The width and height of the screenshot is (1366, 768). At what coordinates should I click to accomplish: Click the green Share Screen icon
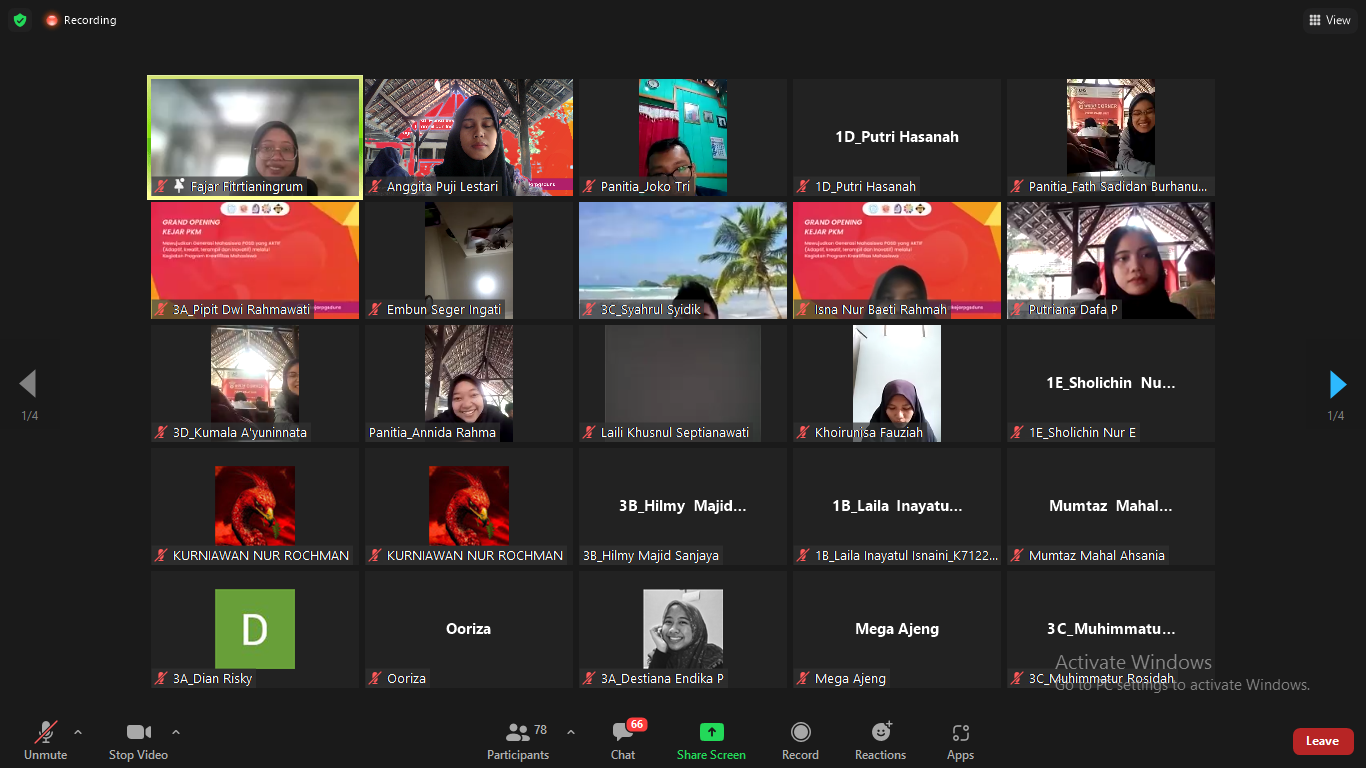[711, 732]
